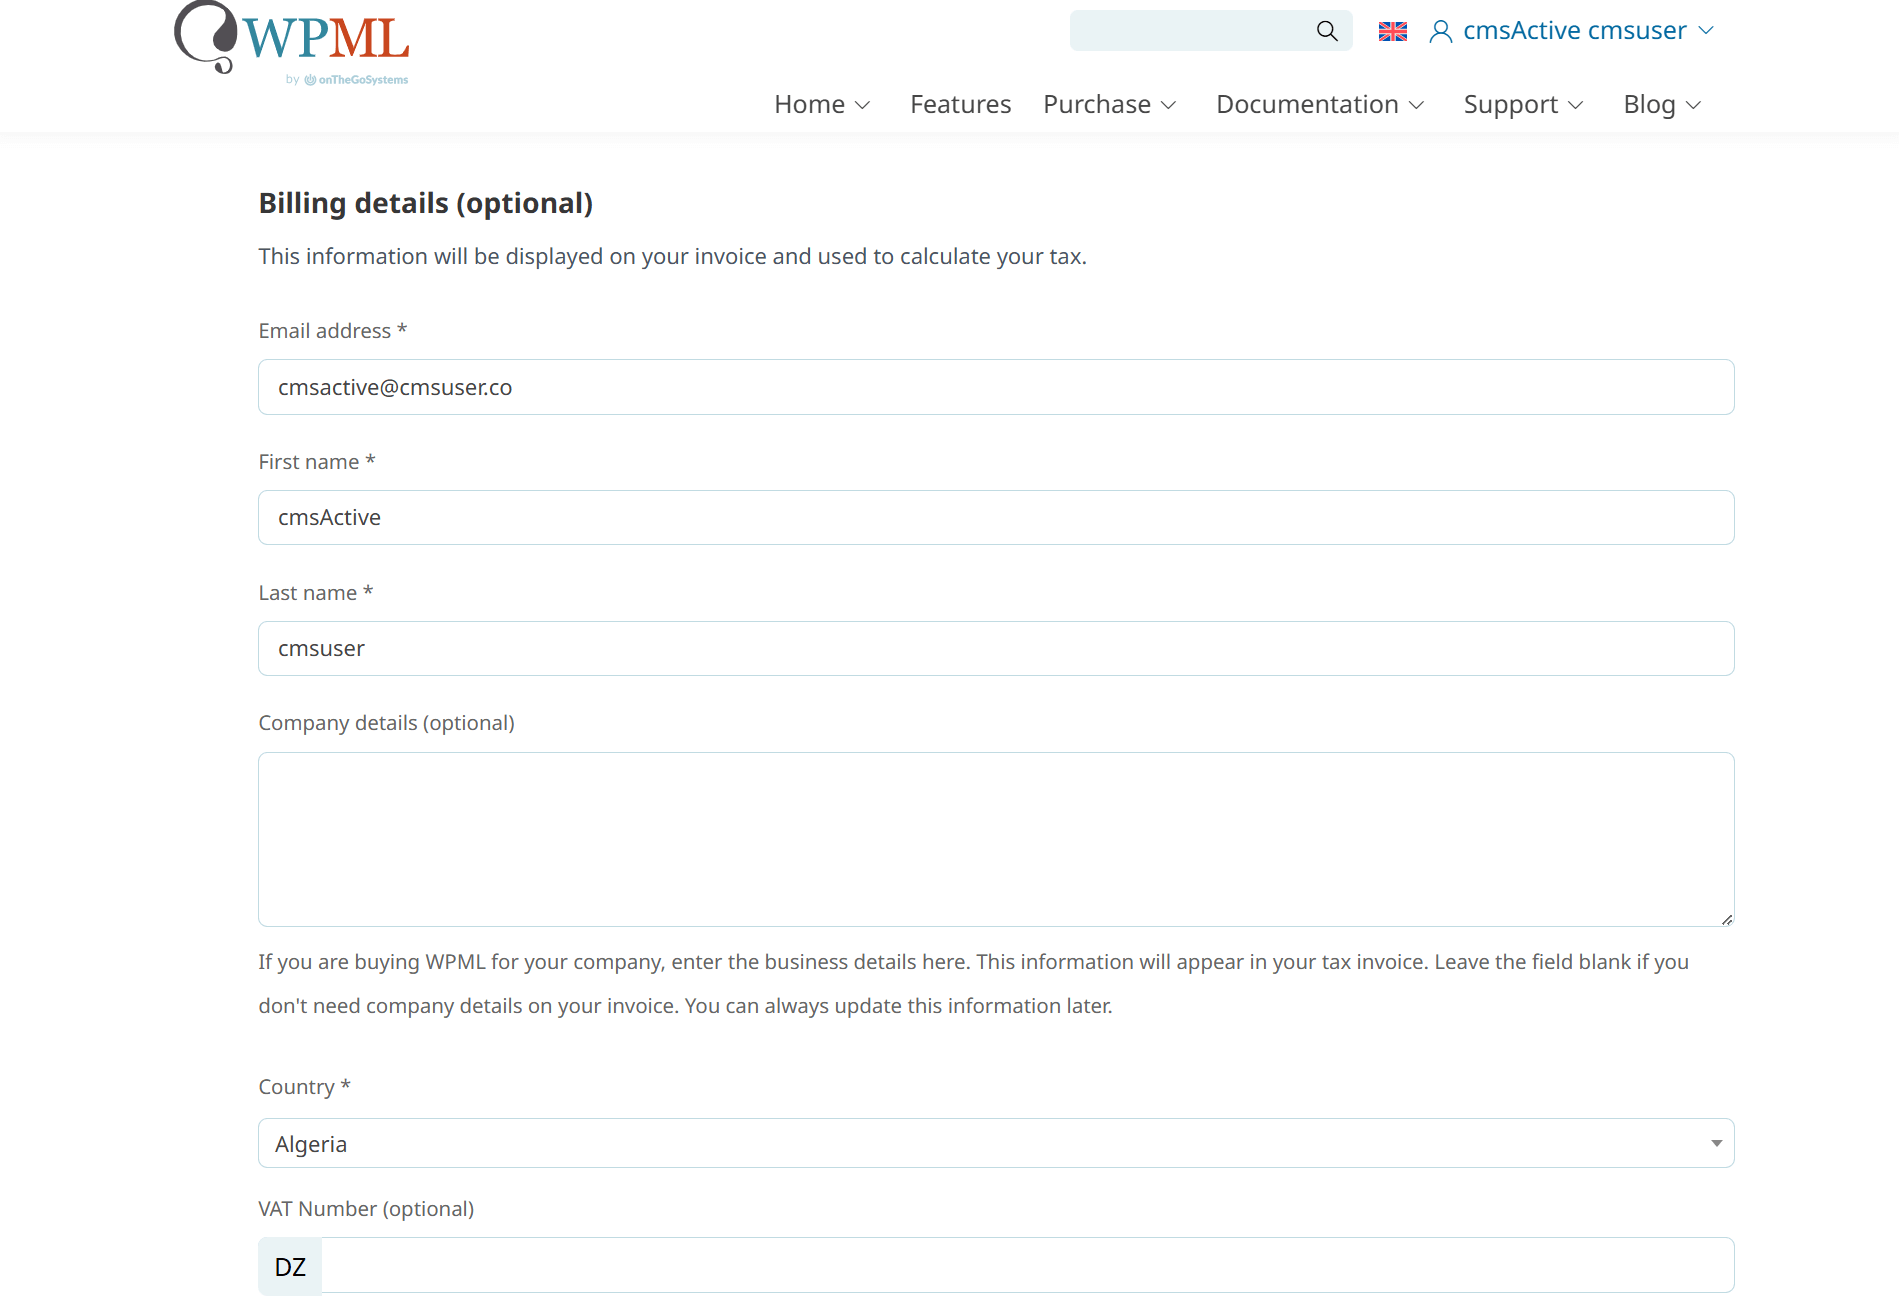Focus the First name field
Viewport: 1899px width, 1304px height.
coord(995,517)
